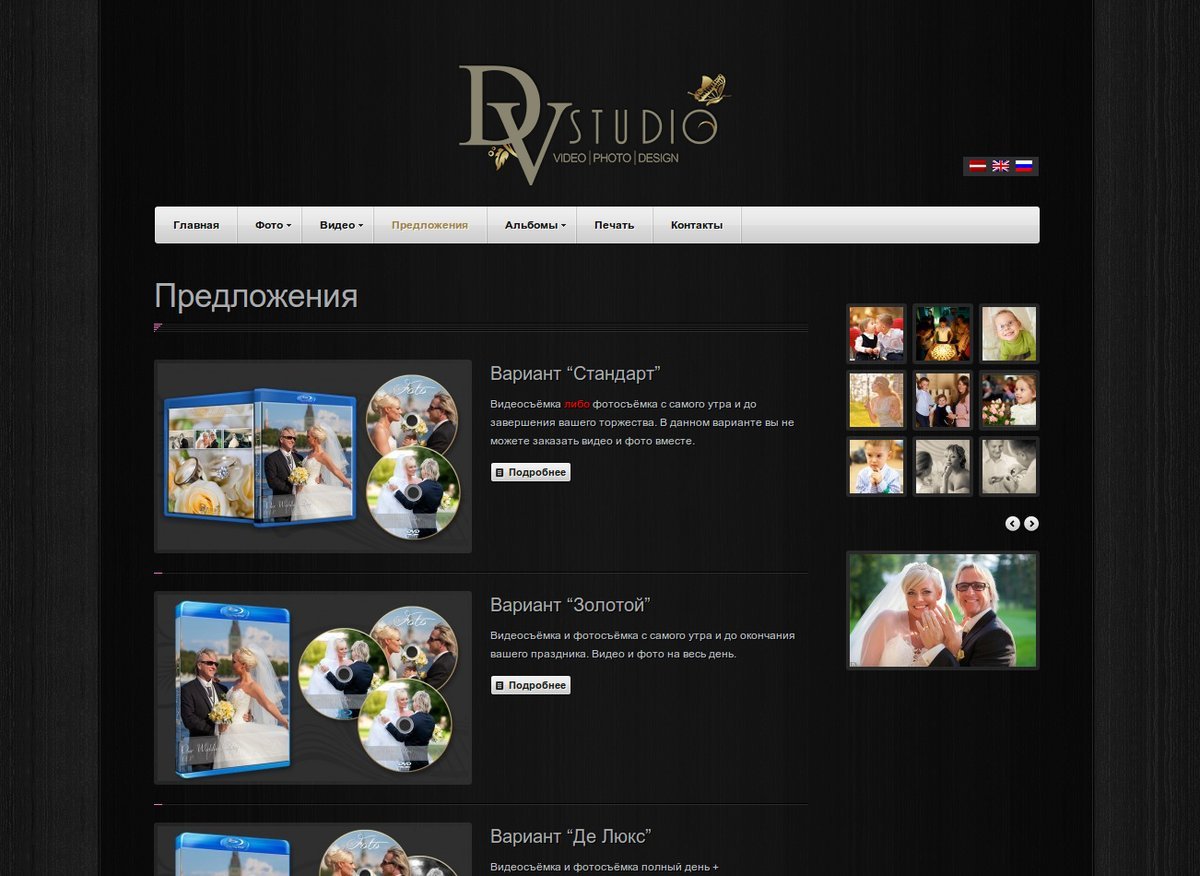Open the Главная menu item
Viewport: 1200px width, 876px height.
tap(196, 225)
